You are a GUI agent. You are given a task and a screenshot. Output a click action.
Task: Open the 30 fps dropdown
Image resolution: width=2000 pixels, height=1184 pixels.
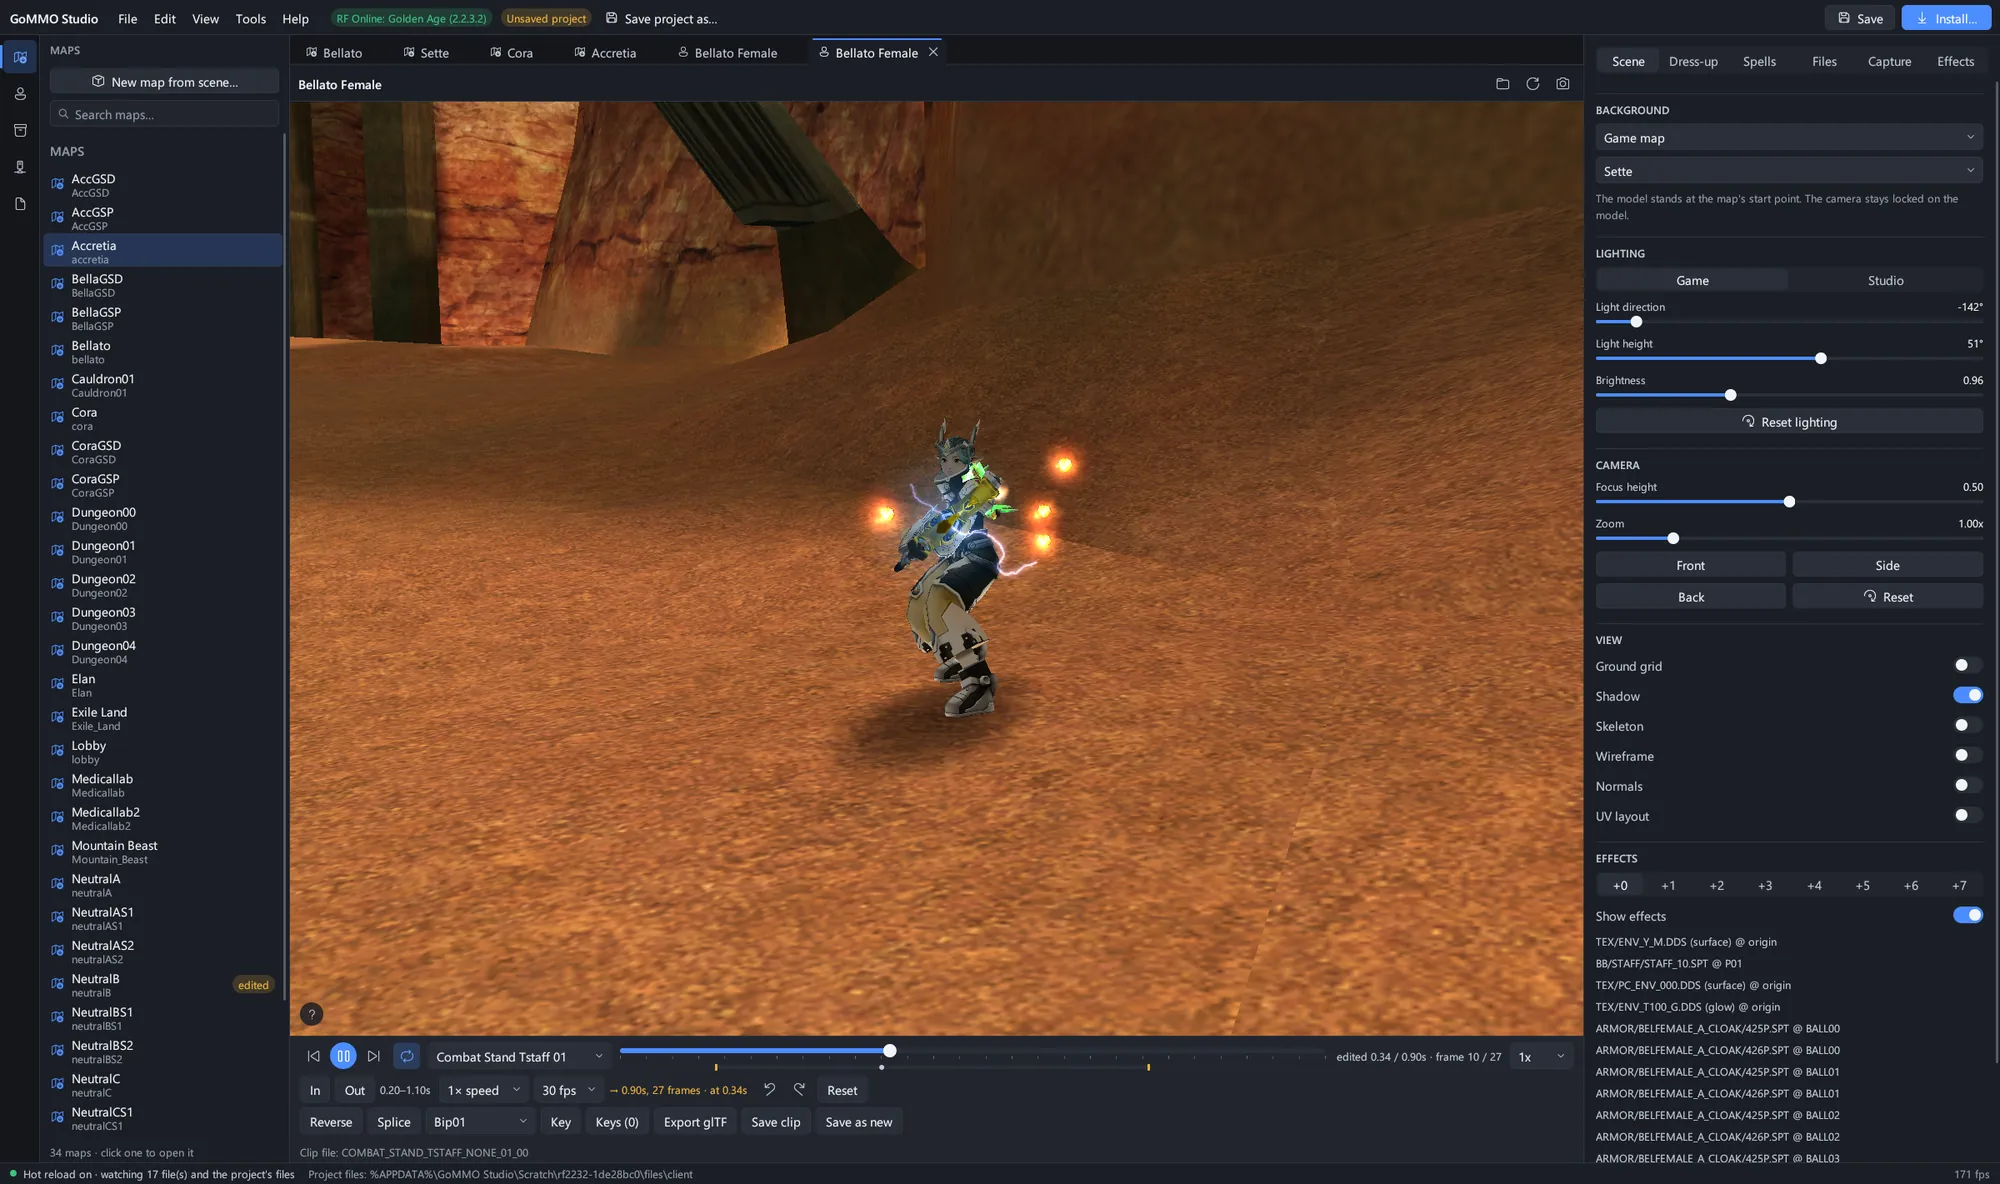[567, 1090]
